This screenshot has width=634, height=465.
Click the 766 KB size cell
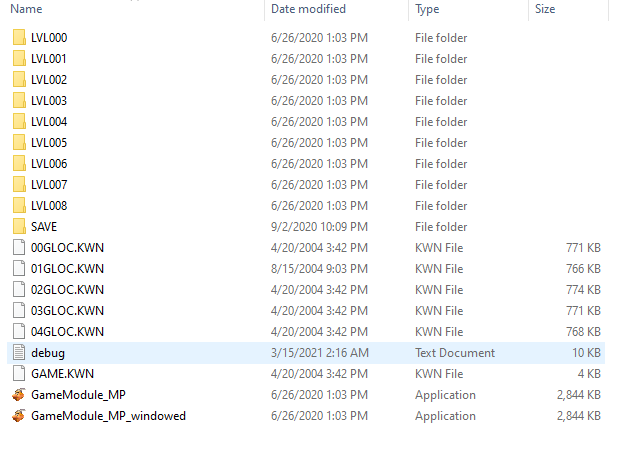click(583, 268)
